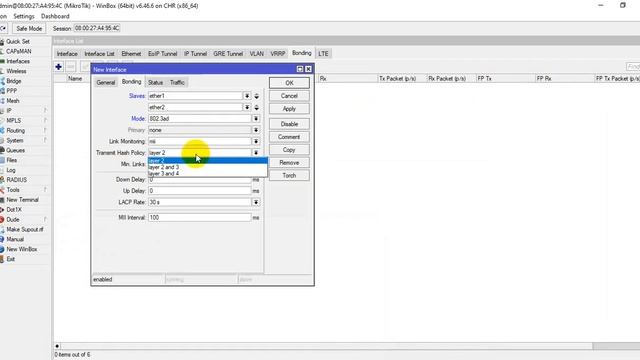Click the MII Interval input field
Image resolution: width=640 pixels, height=360 pixels.
(x=200, y=218)
